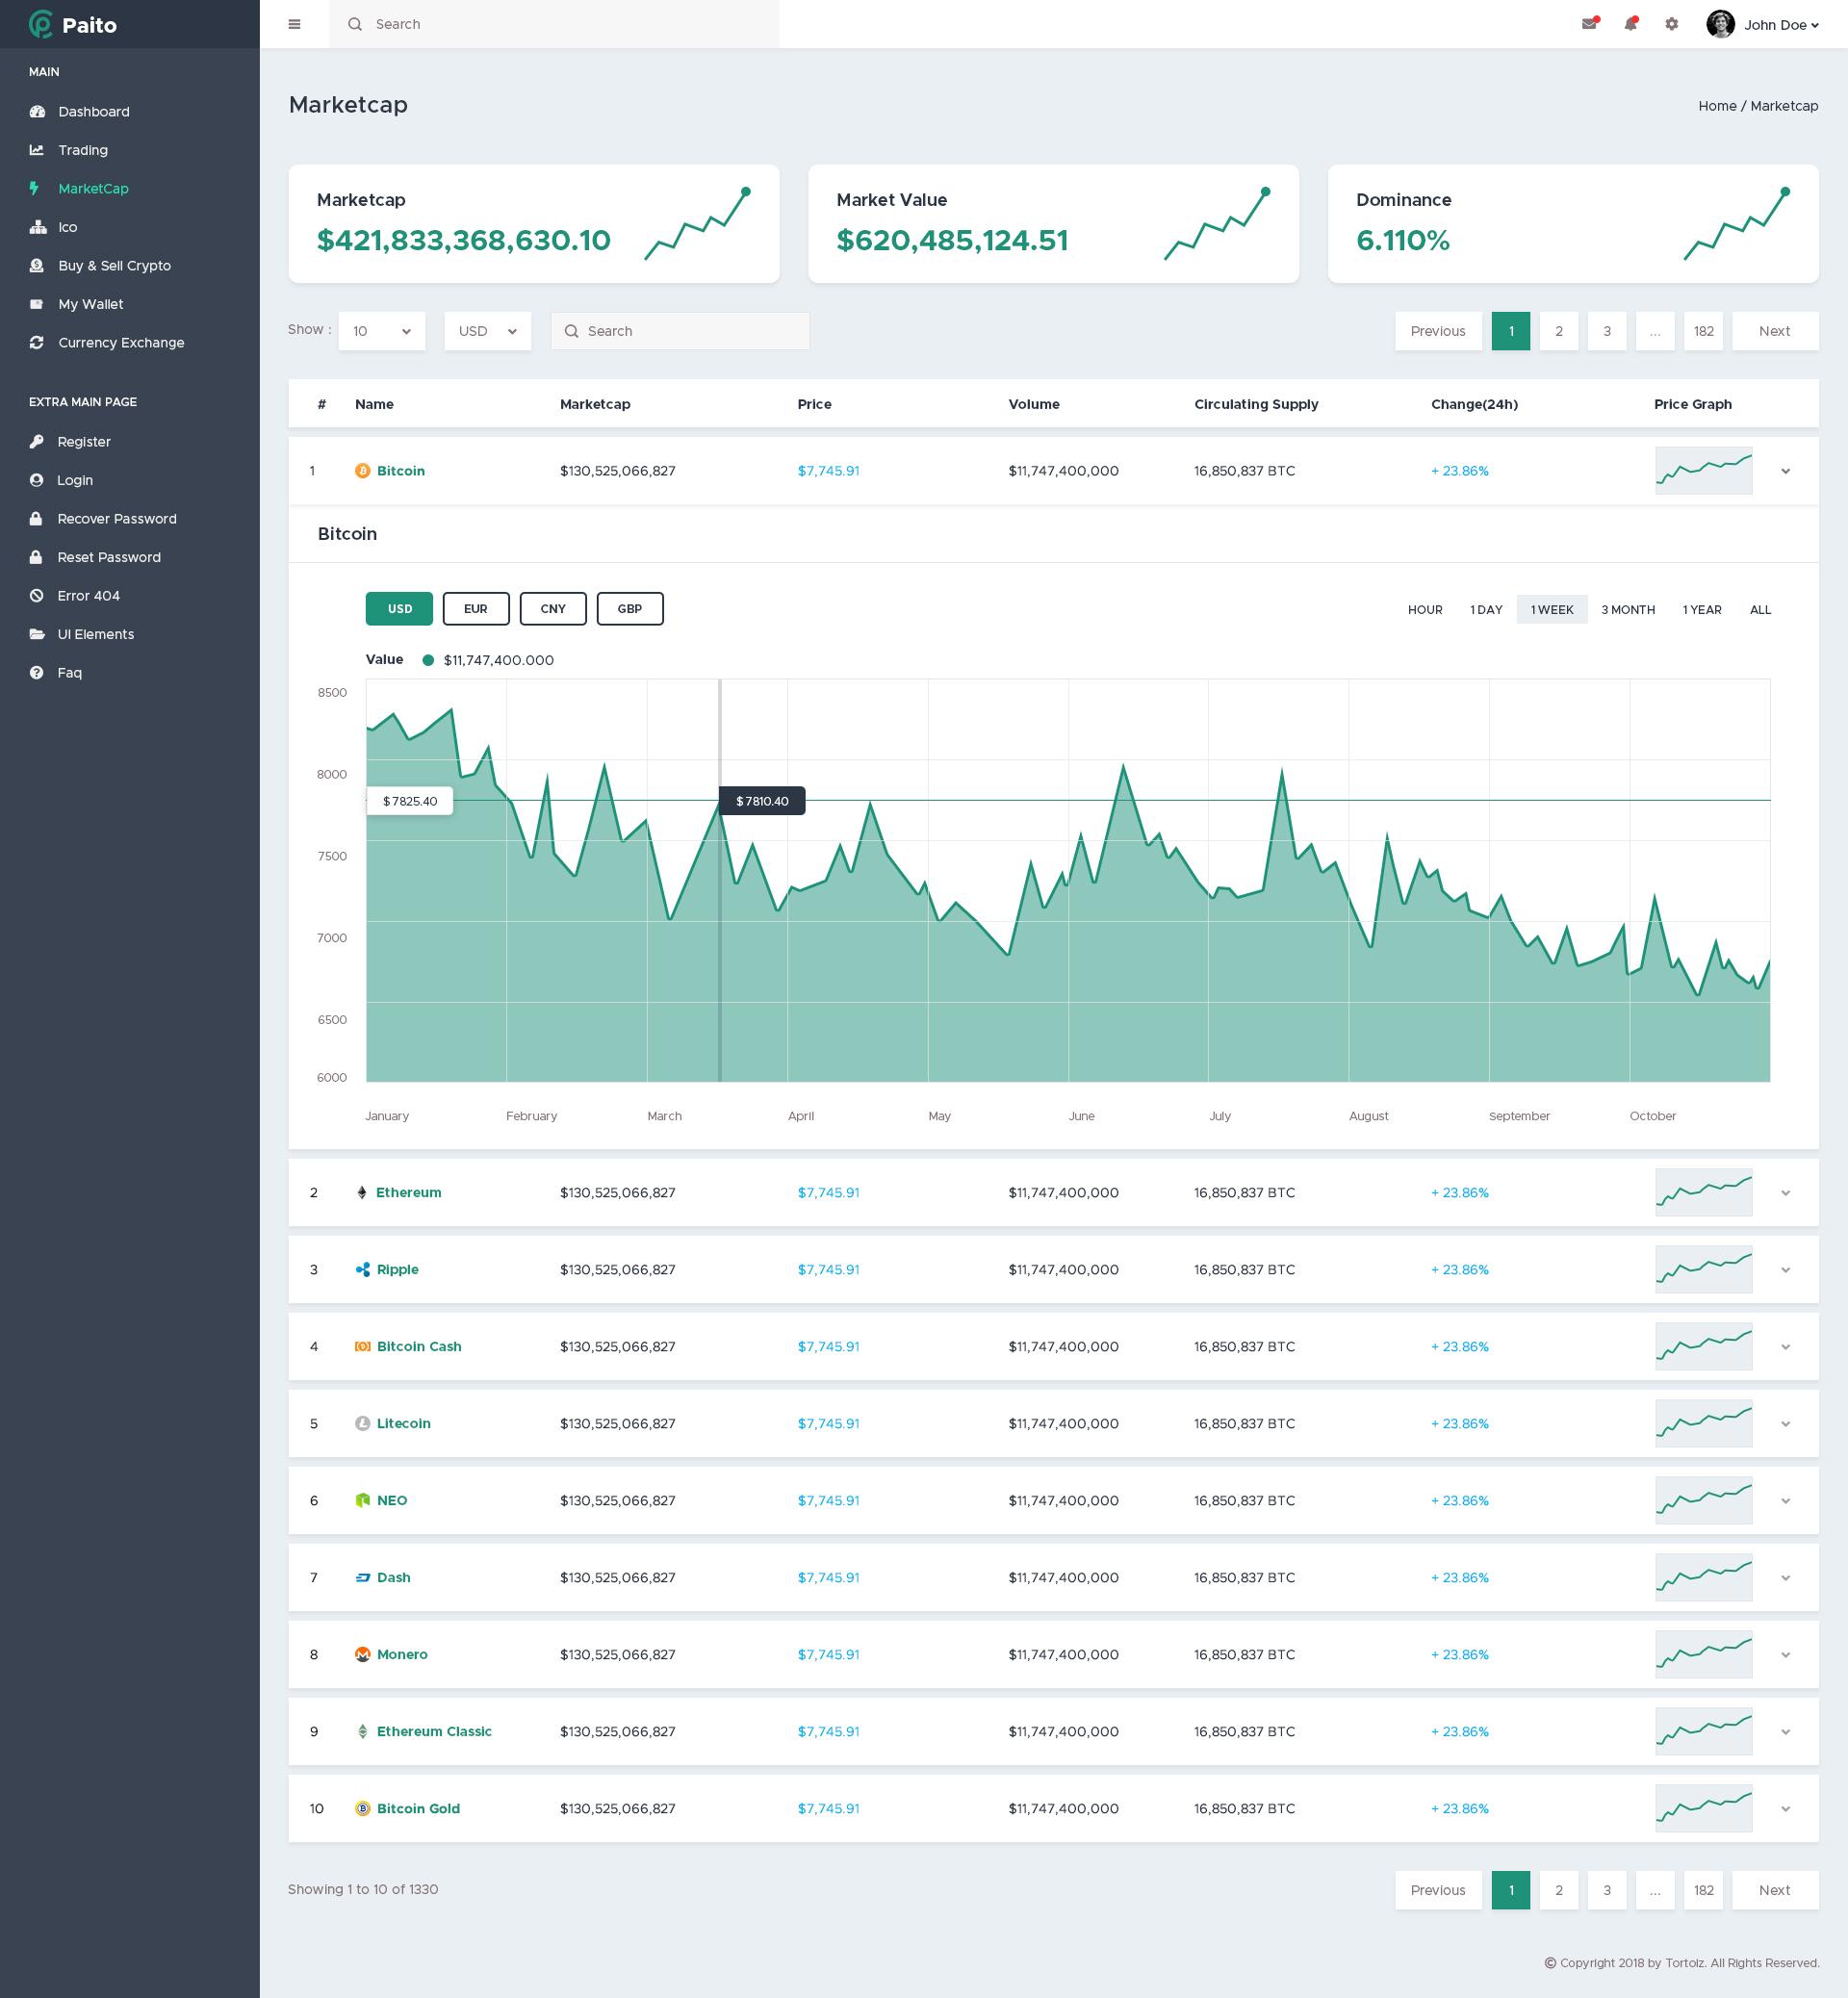The height and width of the screenshot is (1998, 1848).
Task: Open the messages envelope icon
Action: coord(1589,23)
